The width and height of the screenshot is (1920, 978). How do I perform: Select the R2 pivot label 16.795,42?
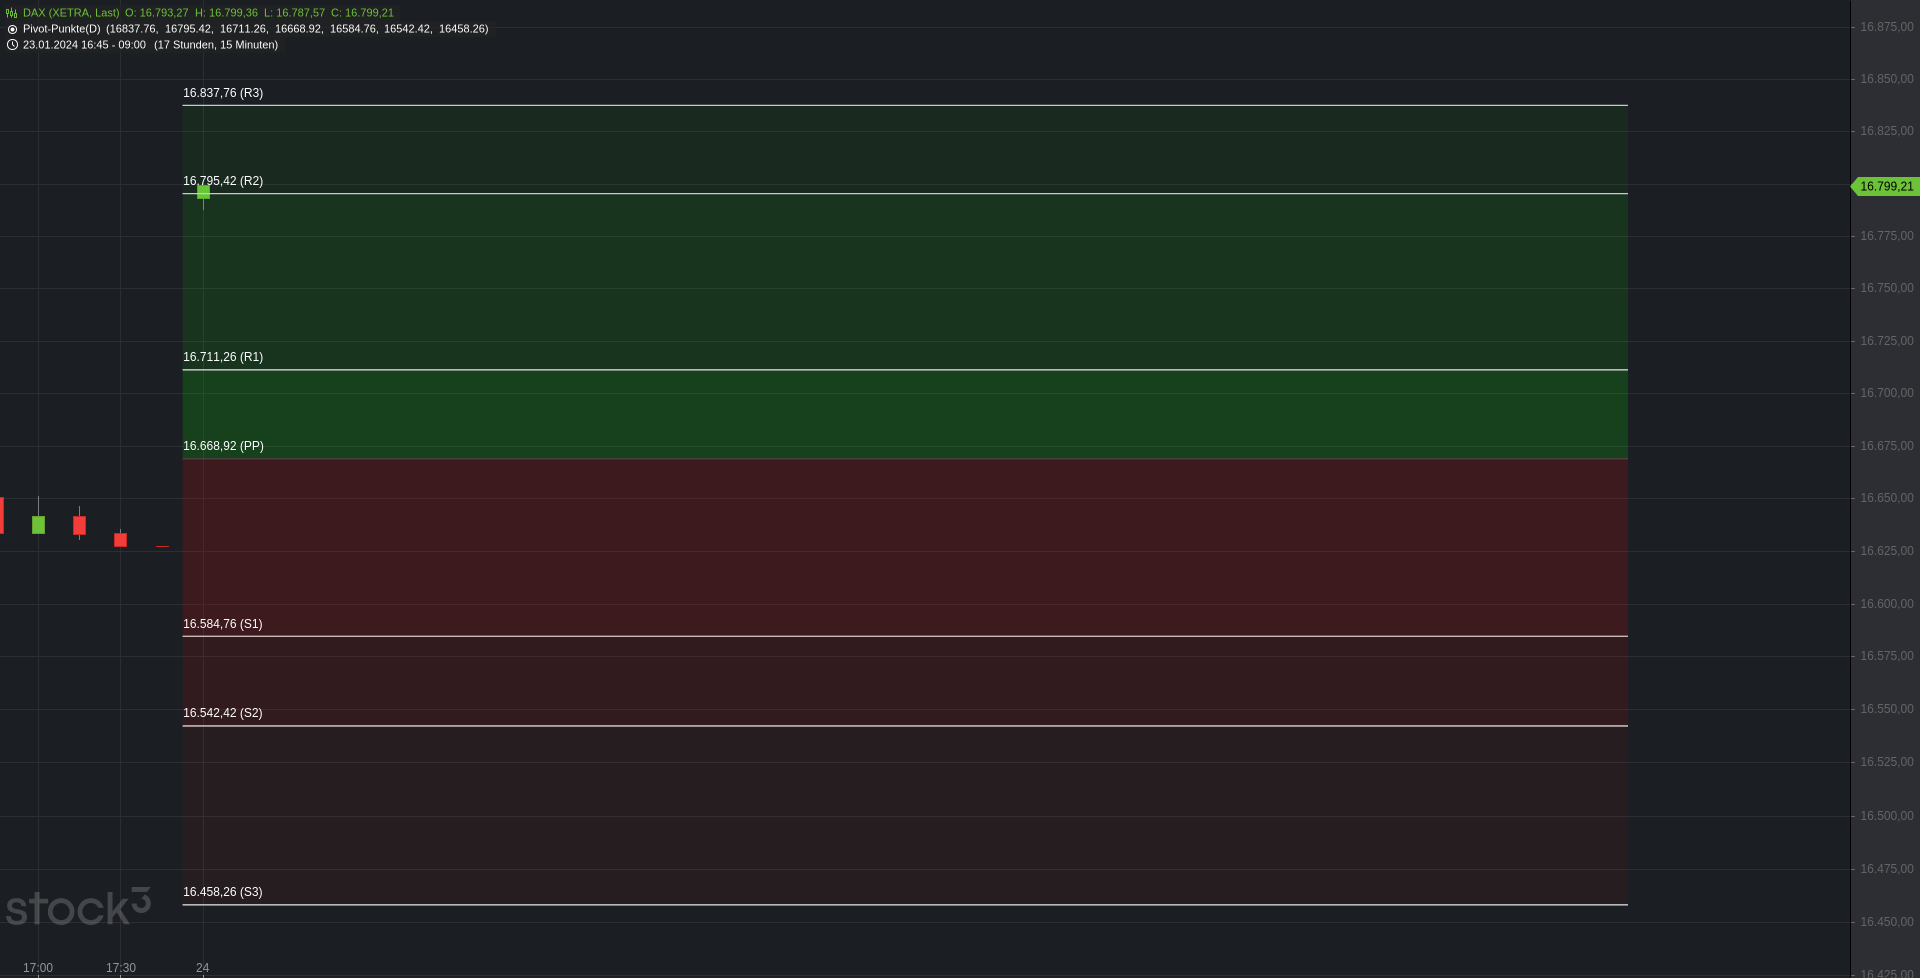(223, 181)
